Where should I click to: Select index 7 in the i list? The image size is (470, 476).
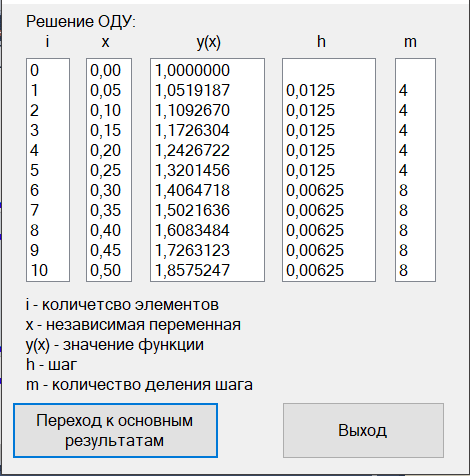pos(35,210)
